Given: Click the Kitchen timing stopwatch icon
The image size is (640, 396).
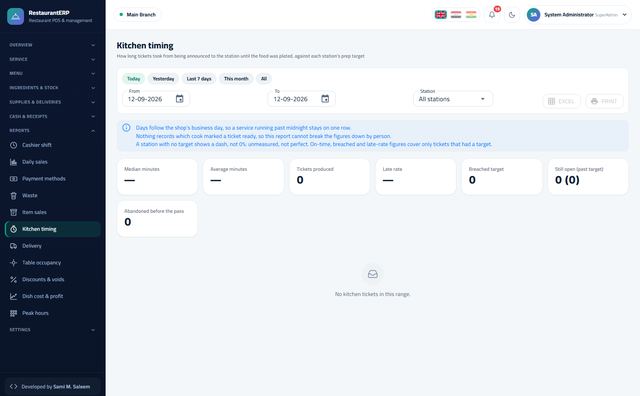Looking at the screenshot, I should [13, 229].
